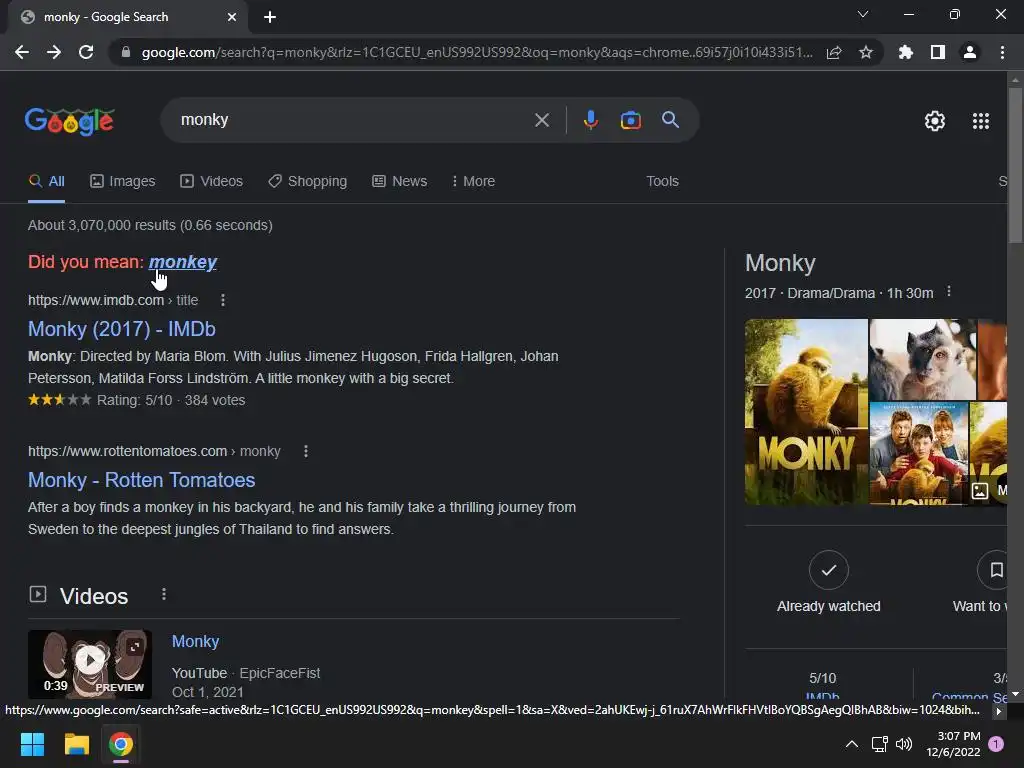This screenshot has height=768, width=1024.
Task: Click the EpicFaceFist channel name
Action: click(280, 673)
